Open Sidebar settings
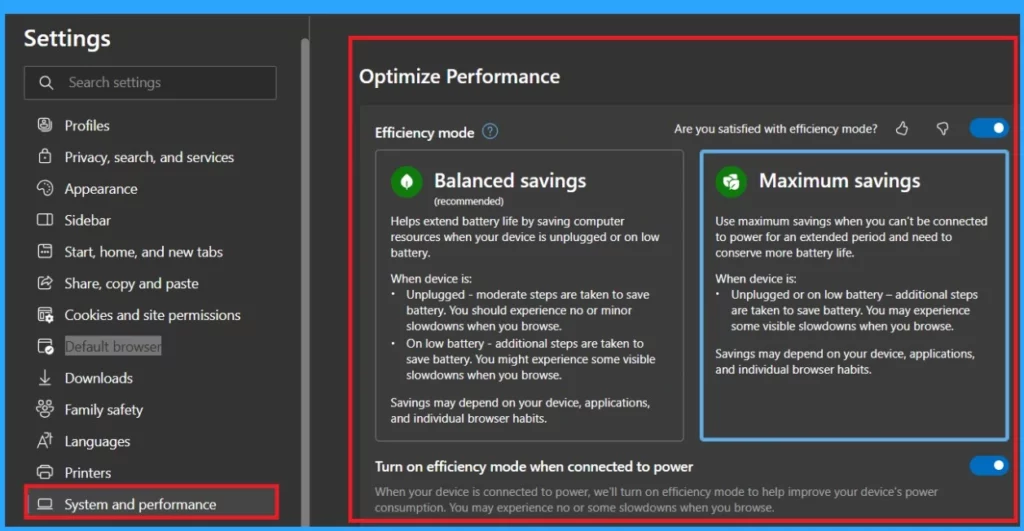 pyautogui.click(x=88, y=220)
